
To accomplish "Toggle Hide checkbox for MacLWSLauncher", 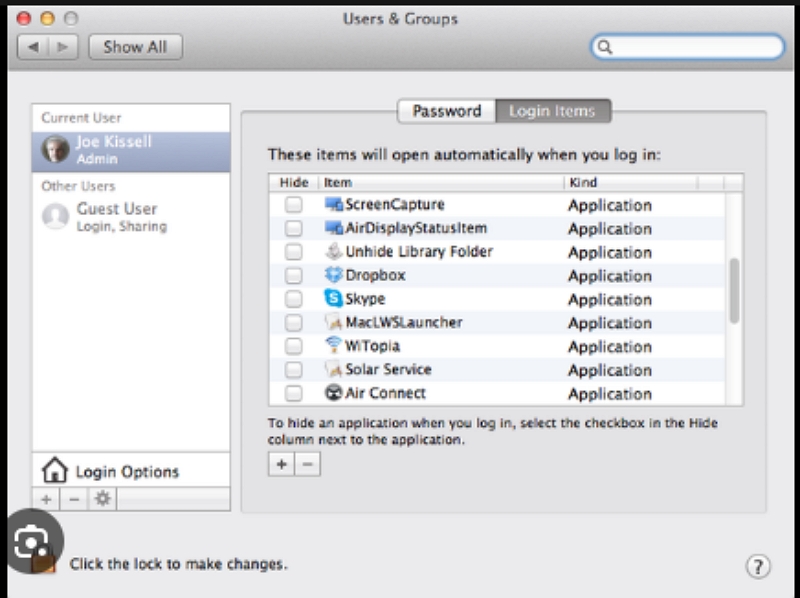I will click(x=293, y=322).
